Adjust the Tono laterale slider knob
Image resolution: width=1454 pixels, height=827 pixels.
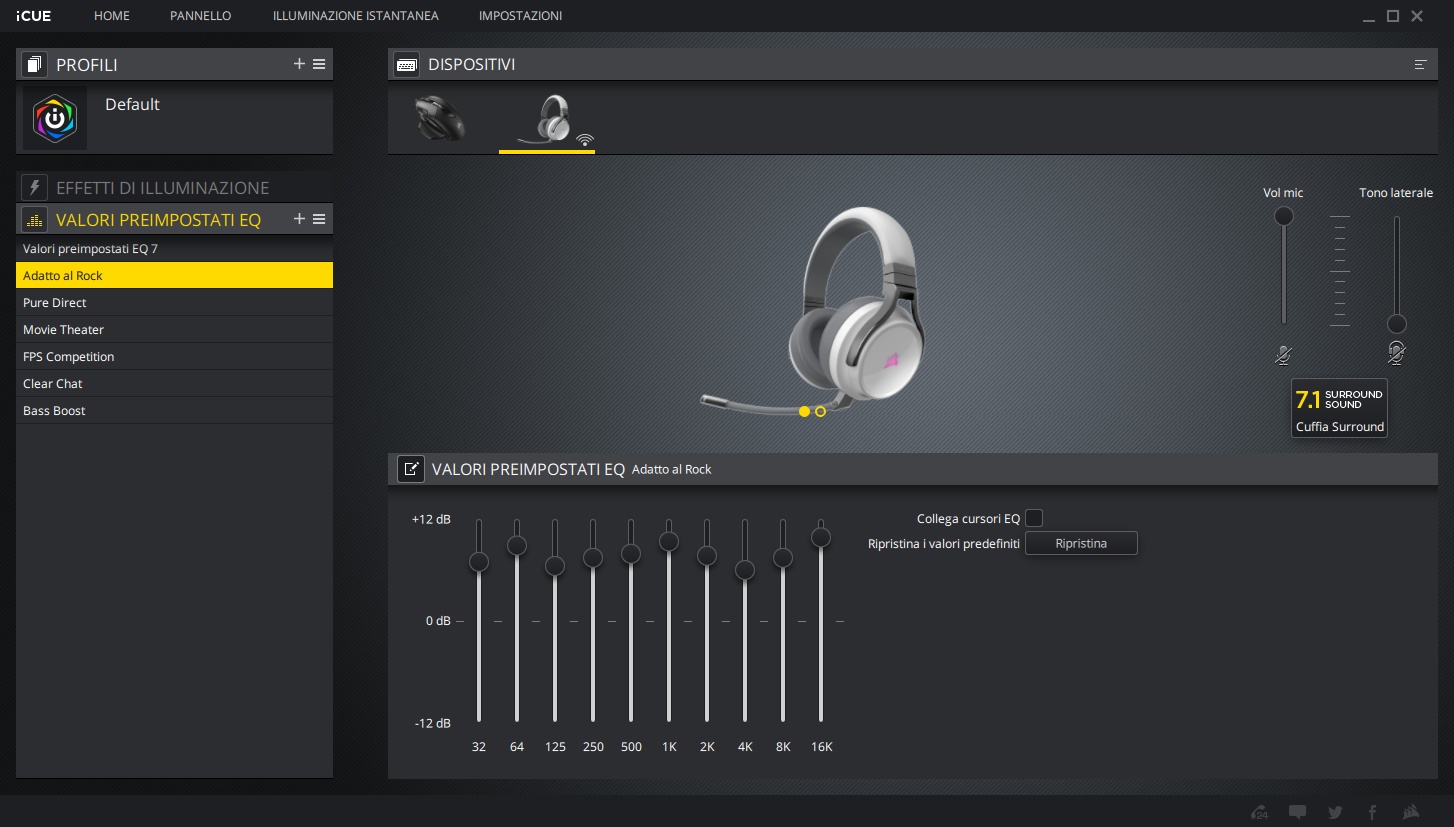coord(1397,324)
